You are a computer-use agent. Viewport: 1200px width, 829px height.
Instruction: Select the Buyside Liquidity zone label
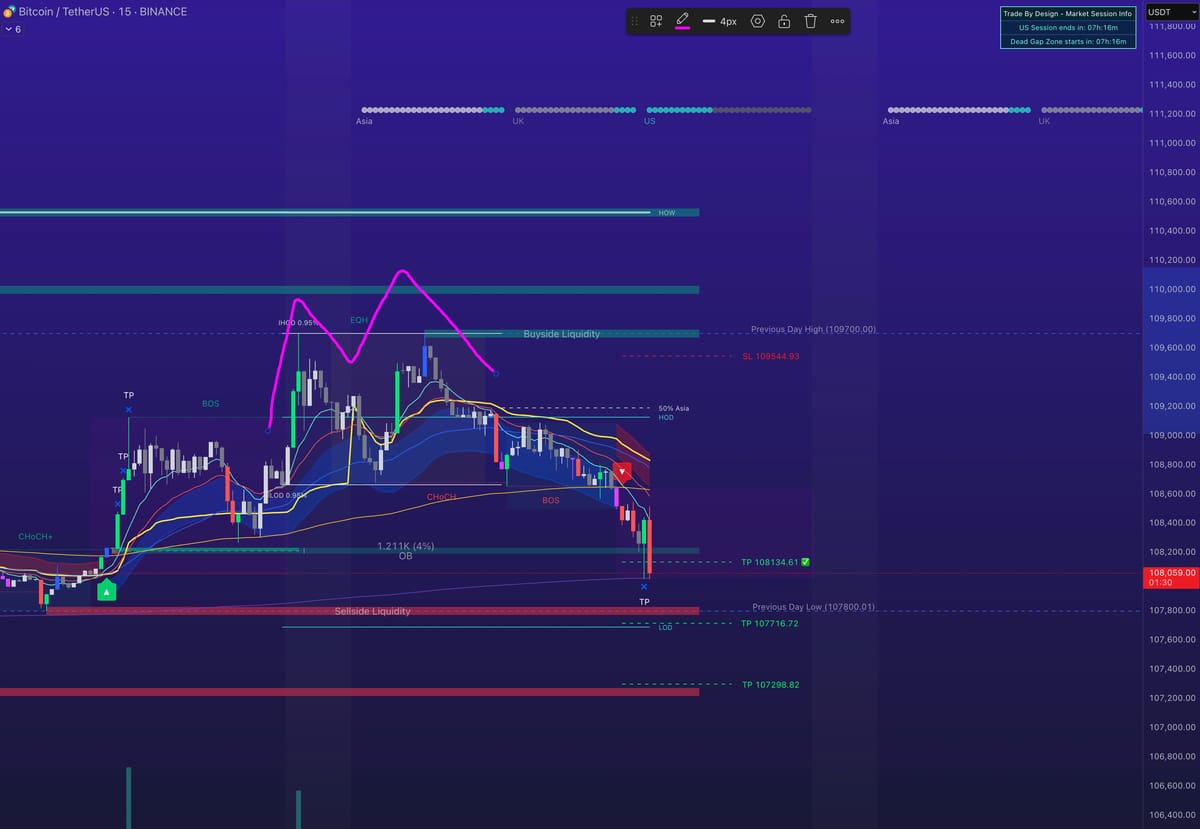(x=562, y=334)
